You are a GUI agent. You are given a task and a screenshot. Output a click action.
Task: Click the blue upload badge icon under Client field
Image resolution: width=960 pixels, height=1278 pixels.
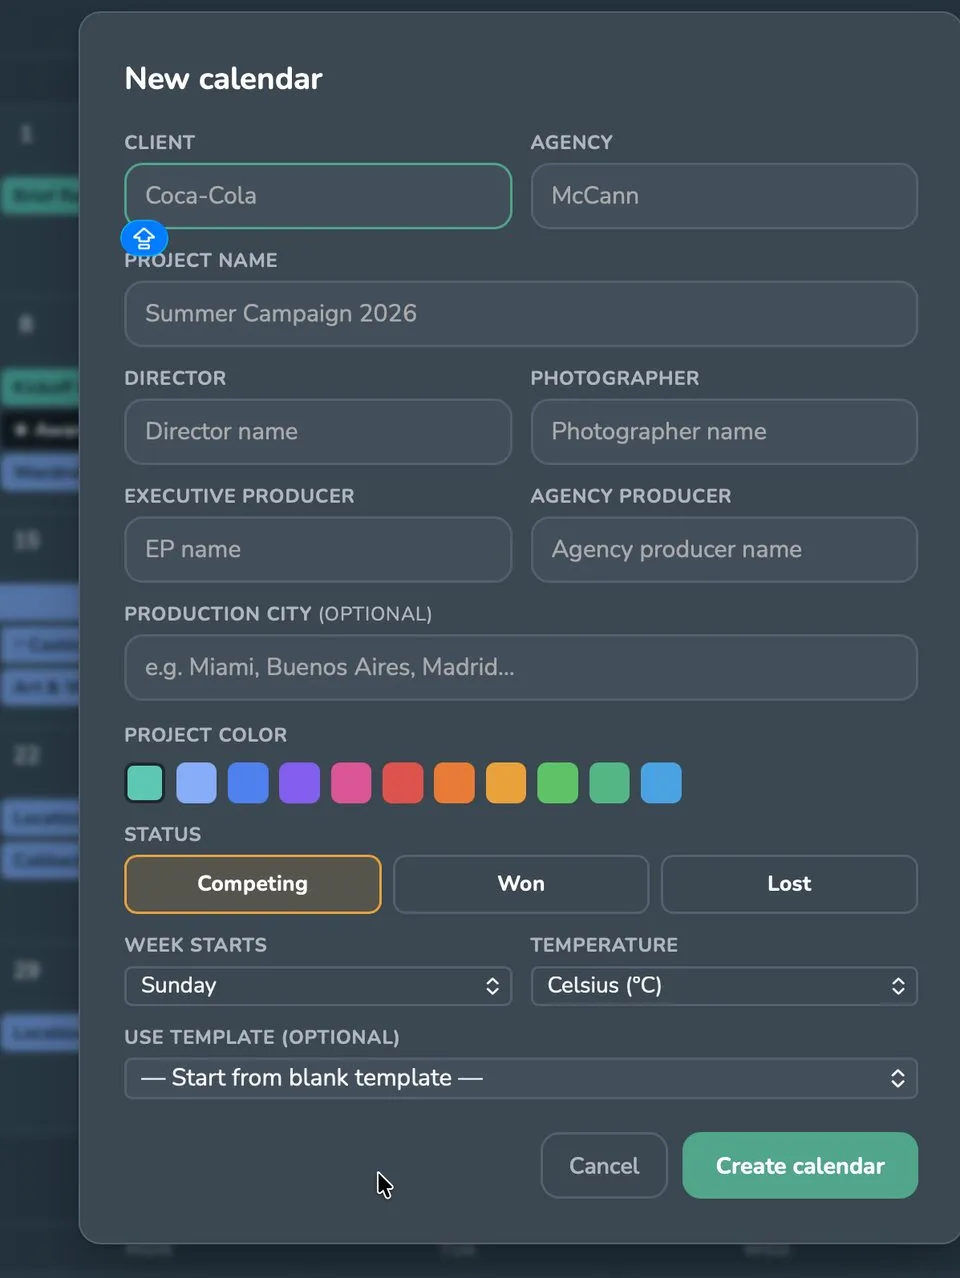[x=144, y=239]
